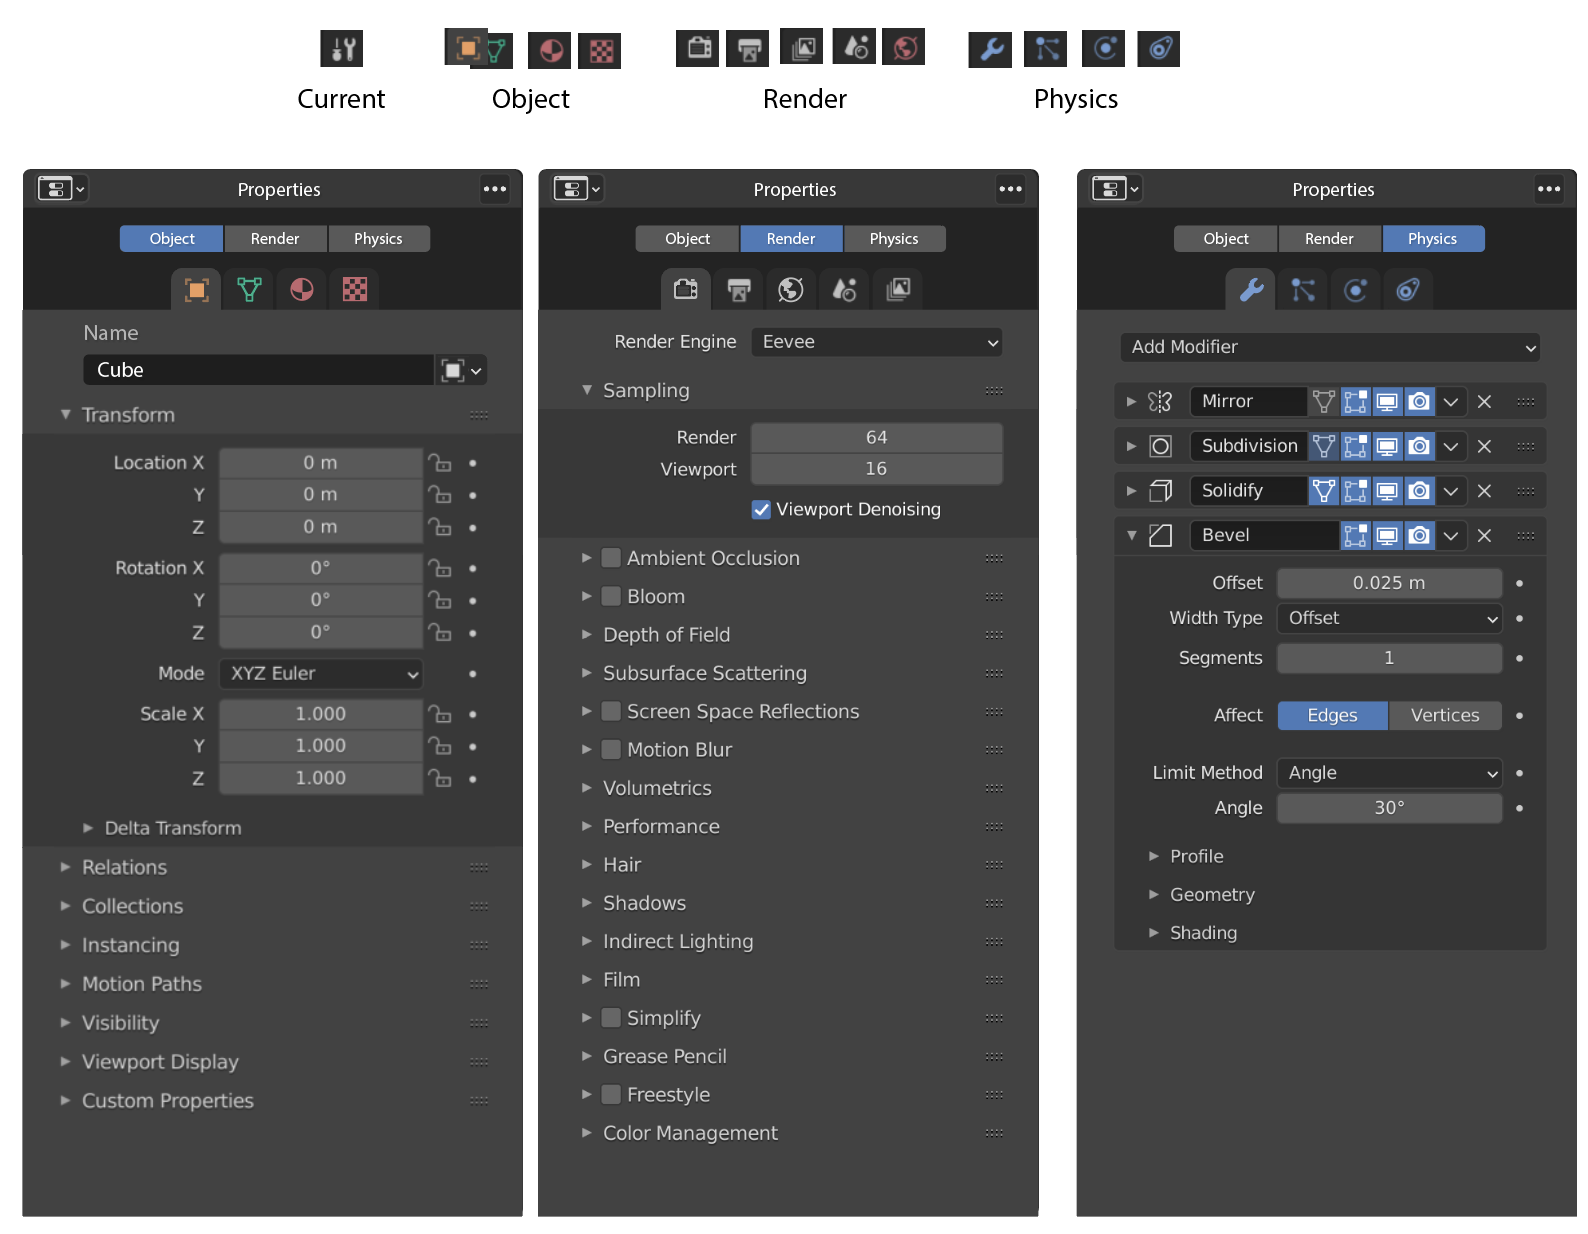Enable Bloom checkbox

click(611, 596)
